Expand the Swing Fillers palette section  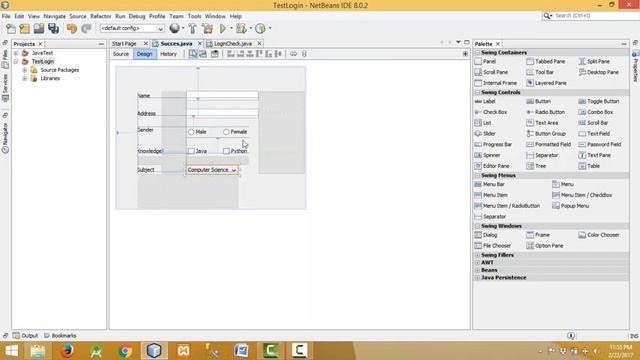[x=478, y=255]
